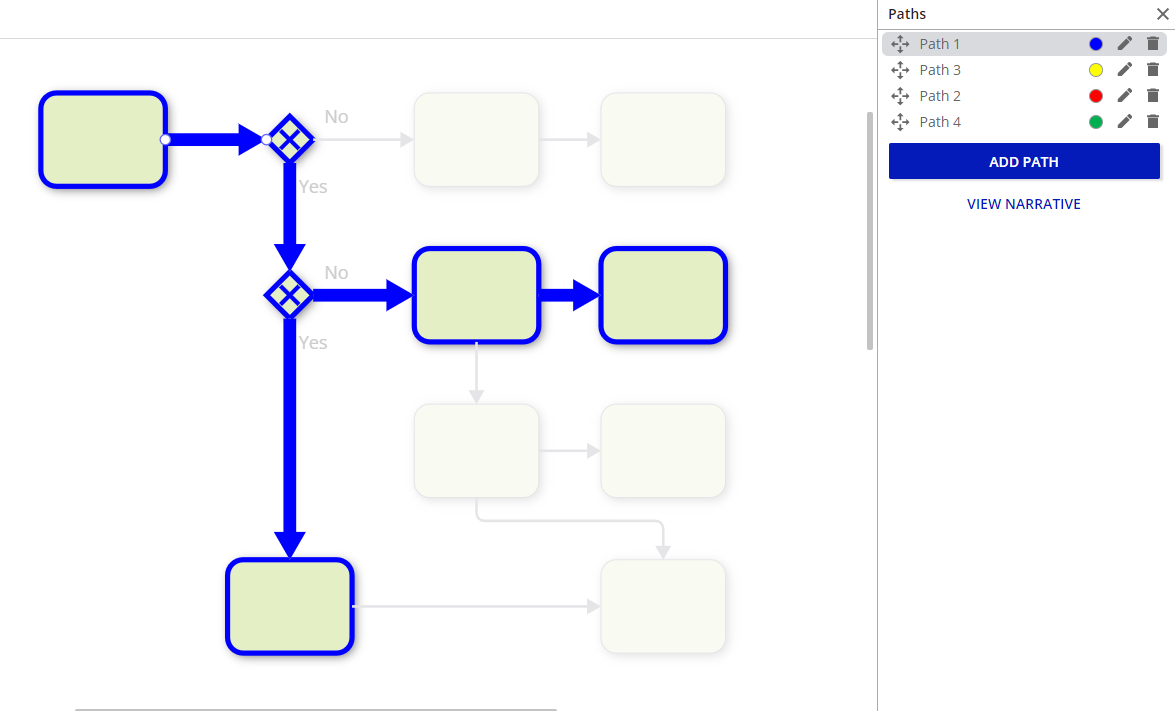Screen dimensions: 1175x711
Task: Click the edit pencil icon for Path 2
Action: tap(1125, 96)
